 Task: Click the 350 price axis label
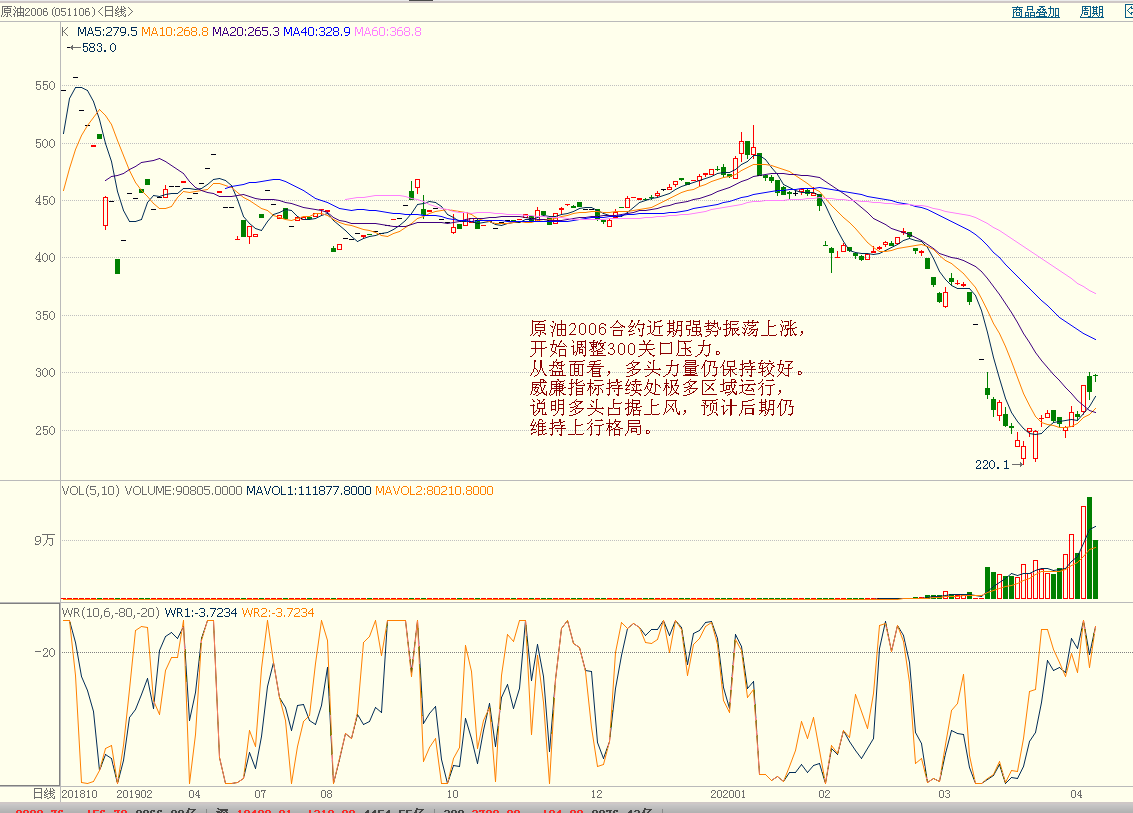[x=45, y=316]
